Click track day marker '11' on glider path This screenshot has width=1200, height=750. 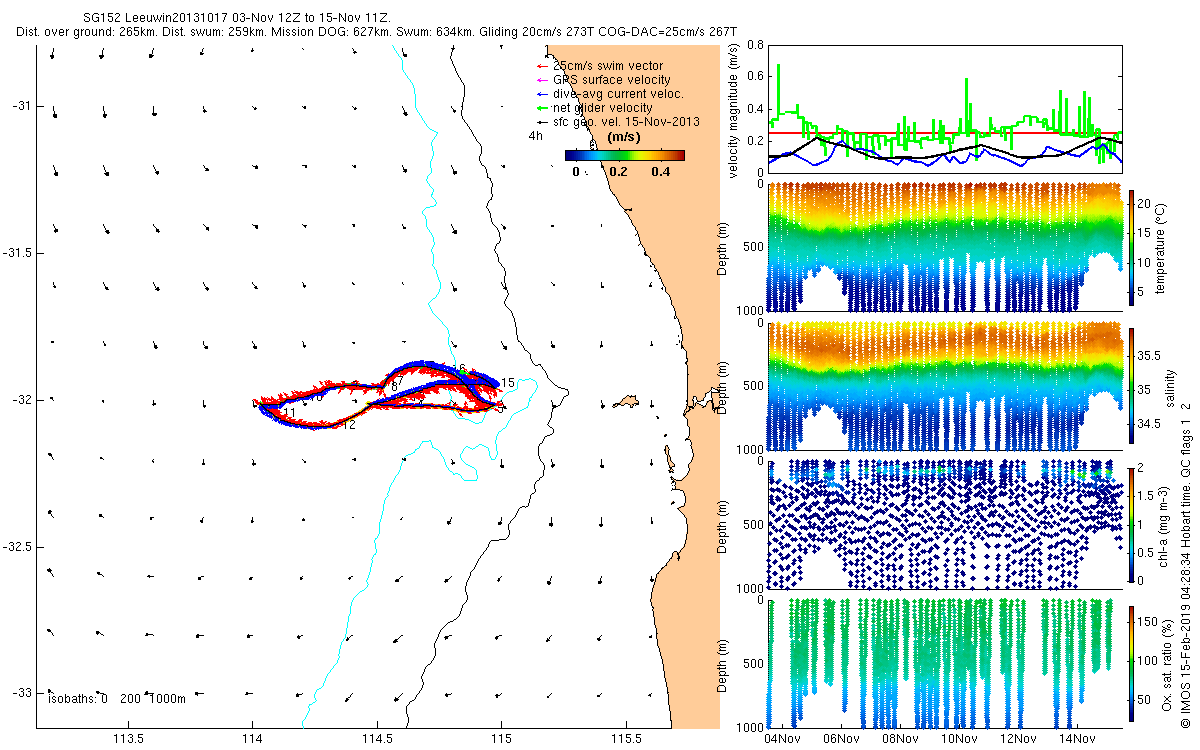288,413
